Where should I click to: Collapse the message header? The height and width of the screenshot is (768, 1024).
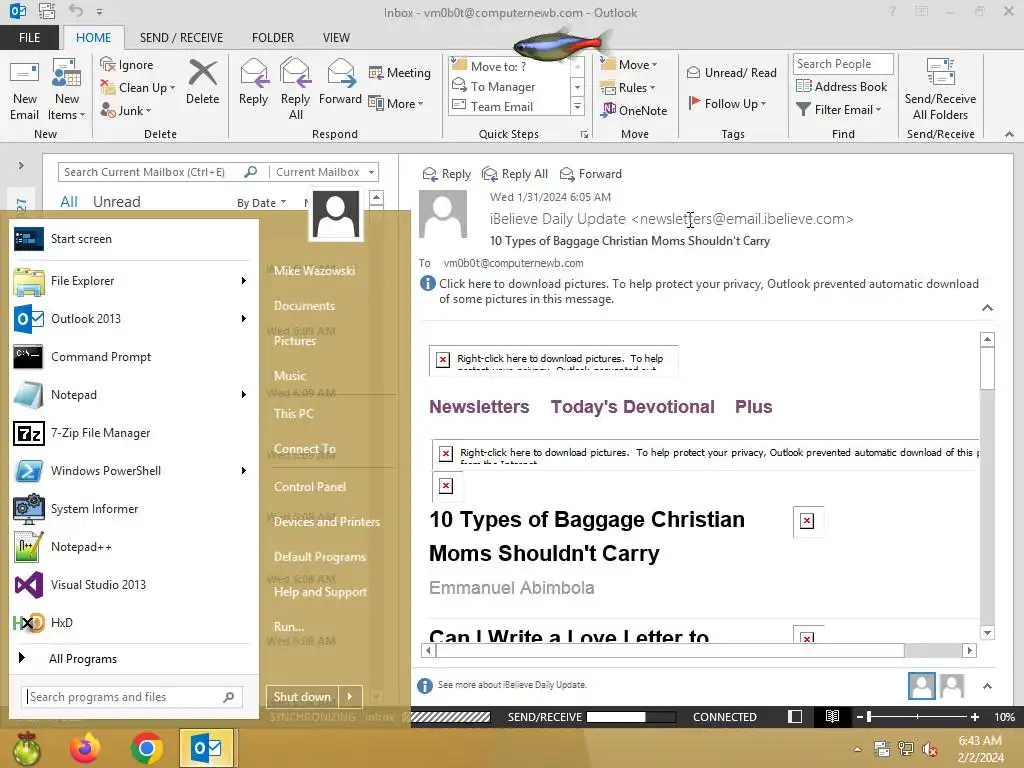(987, 308)
